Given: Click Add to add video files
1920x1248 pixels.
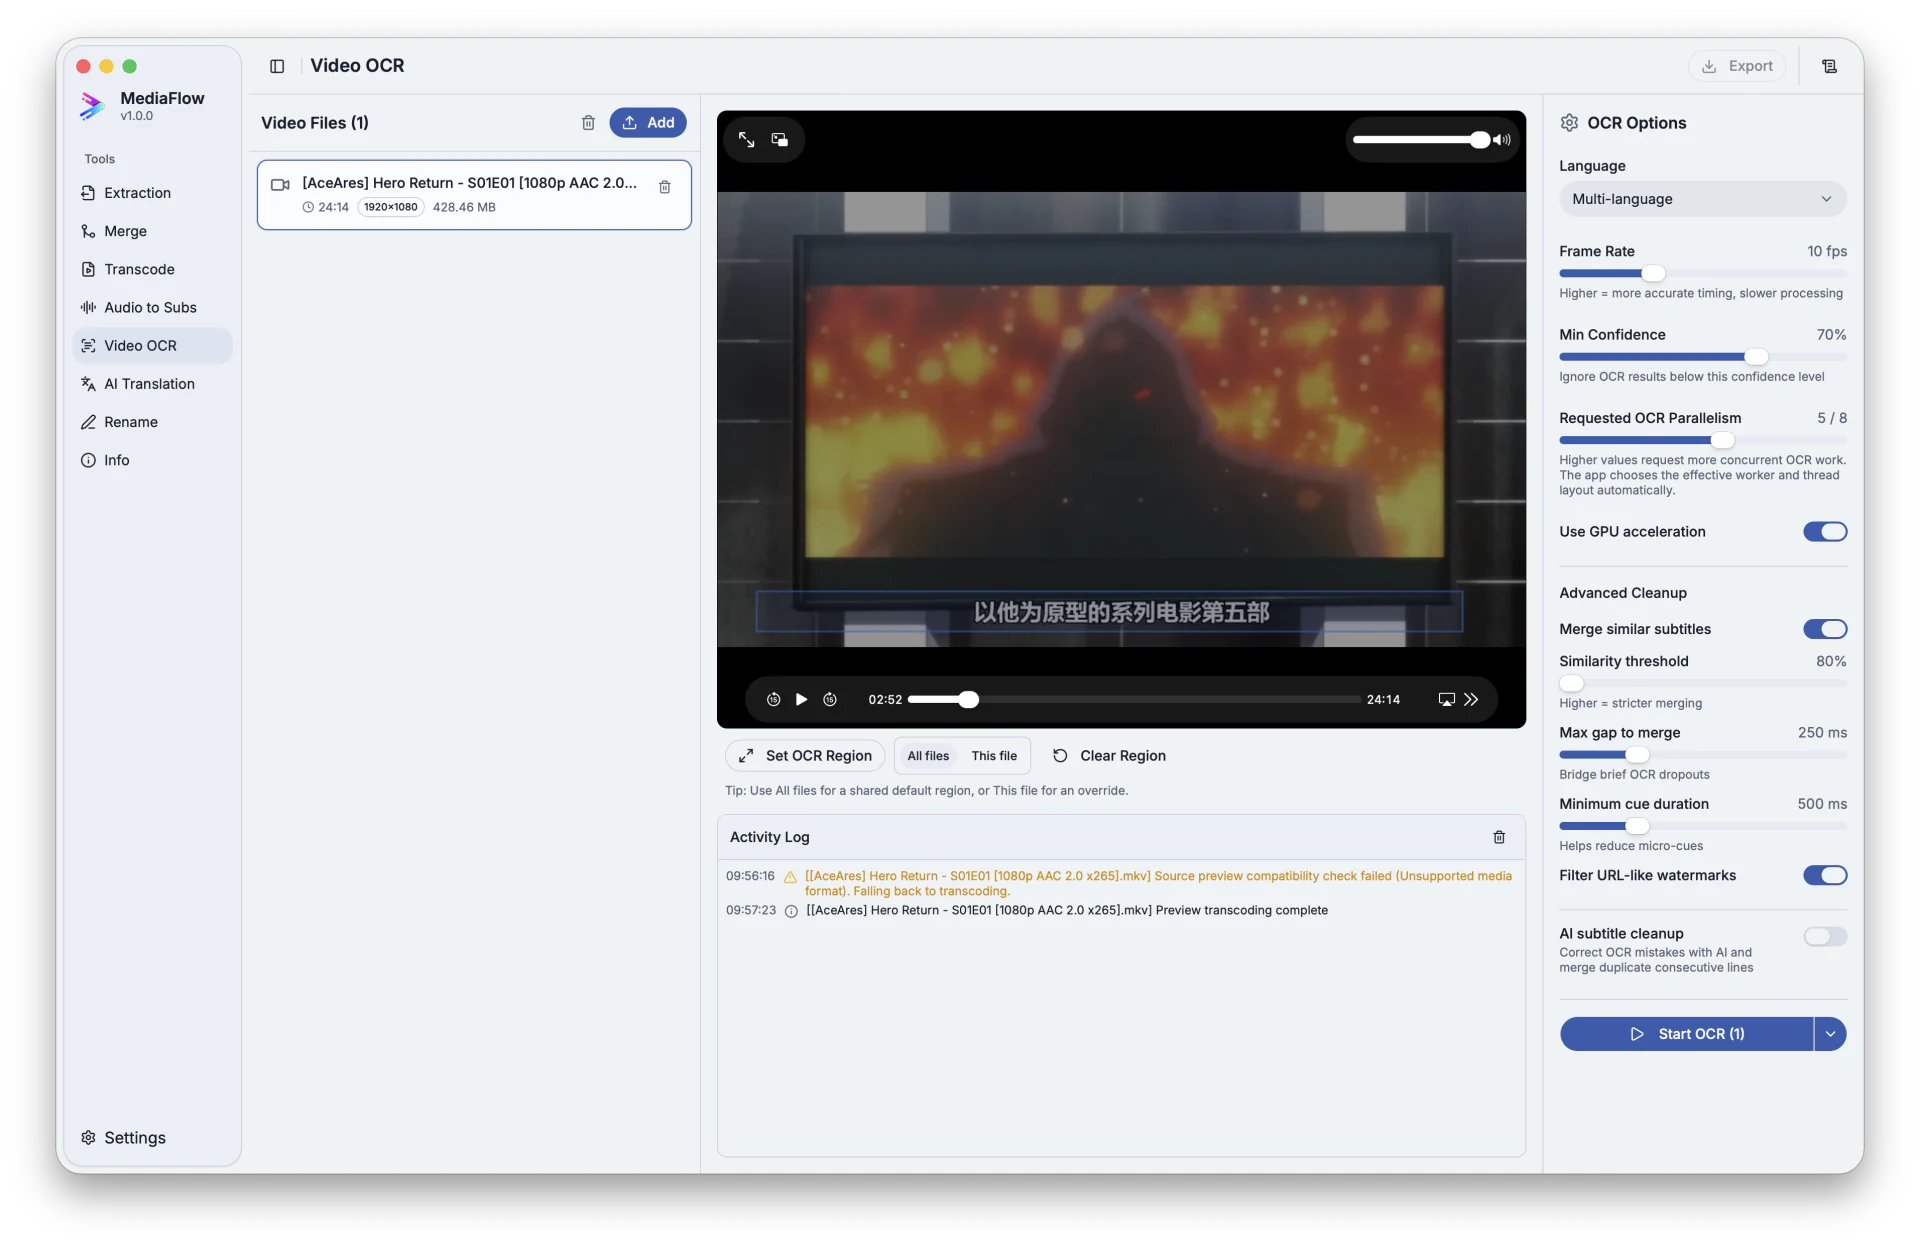Looking at the screenshot, I should 648,123.
